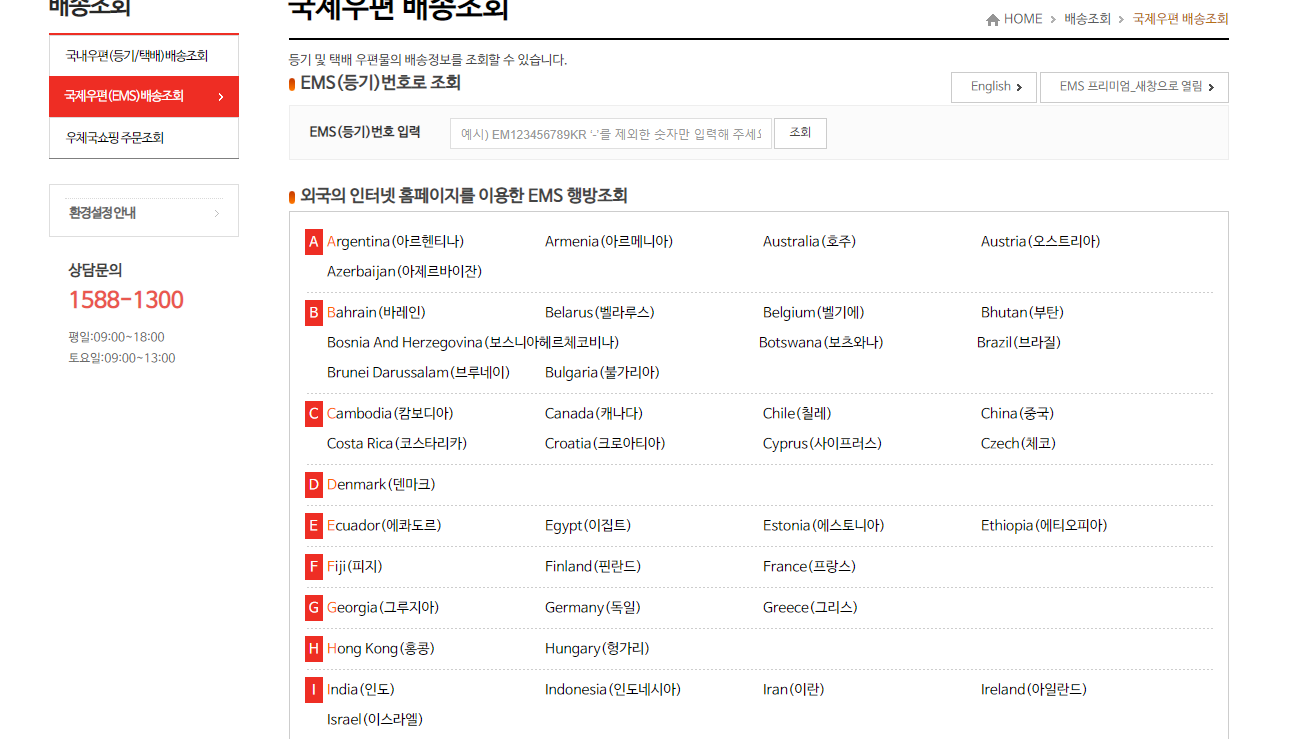
Task: Click the HOME house icon in breadcrumb
Action: tap(993, 20)
